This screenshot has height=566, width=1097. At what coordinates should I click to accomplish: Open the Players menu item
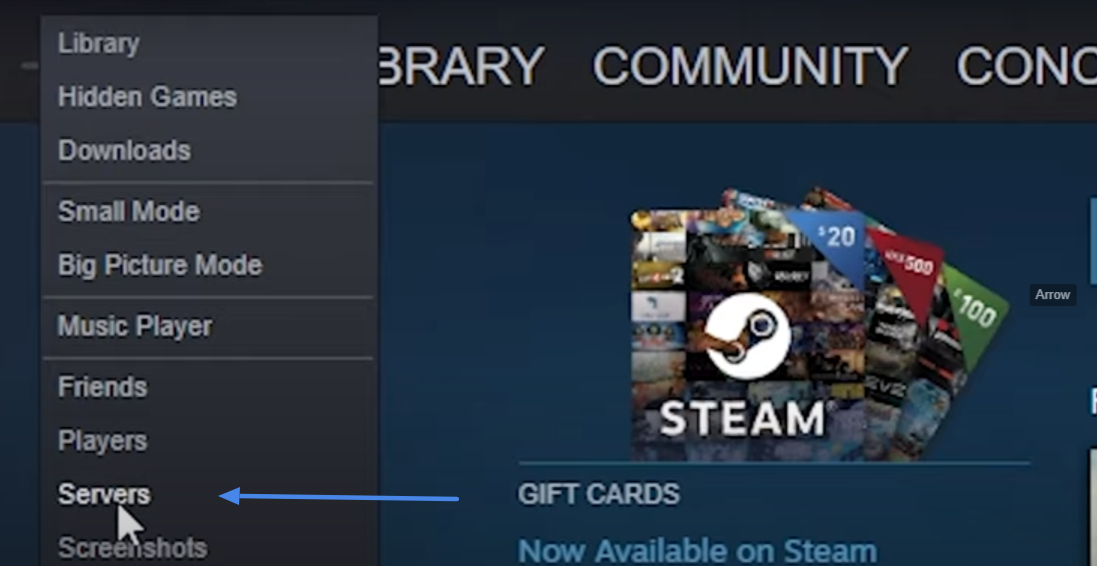(103, 441)
